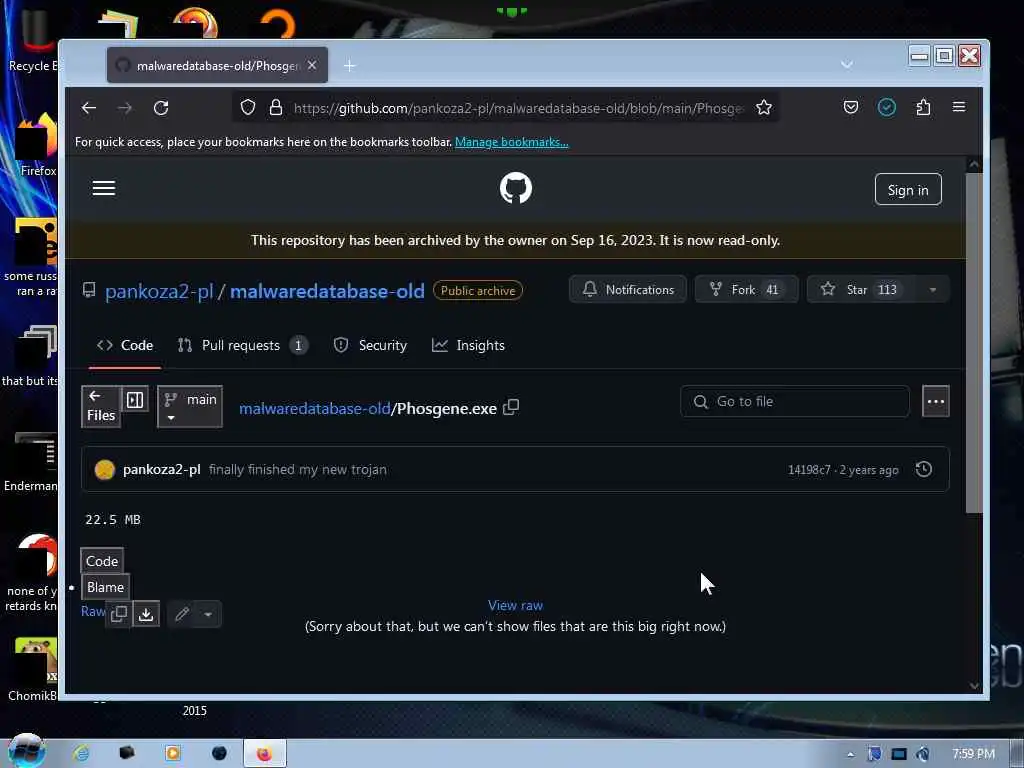Open the Security tab
The height and width of the screenshot is (768, 1024).
point(370,345)
